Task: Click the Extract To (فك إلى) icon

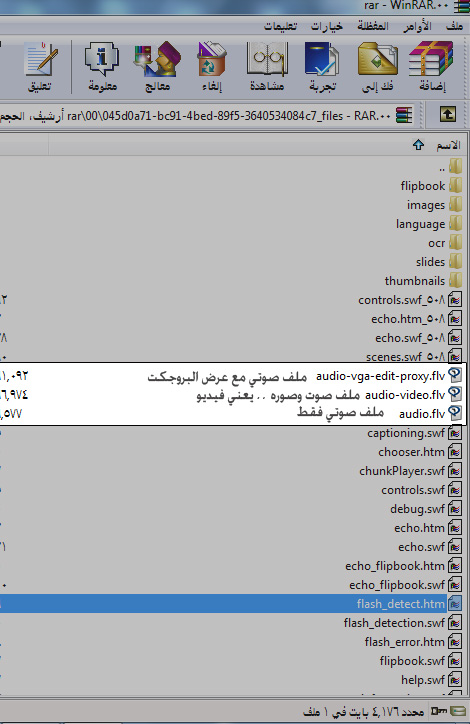Action: tap(377, 59)
